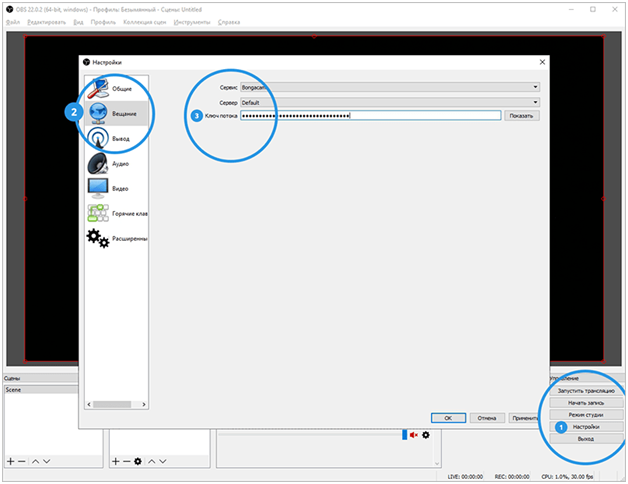Viewport: 628px width, 484px height.
Task: Click into the Ключ потока input field
Action: click(x=370, y=115)
